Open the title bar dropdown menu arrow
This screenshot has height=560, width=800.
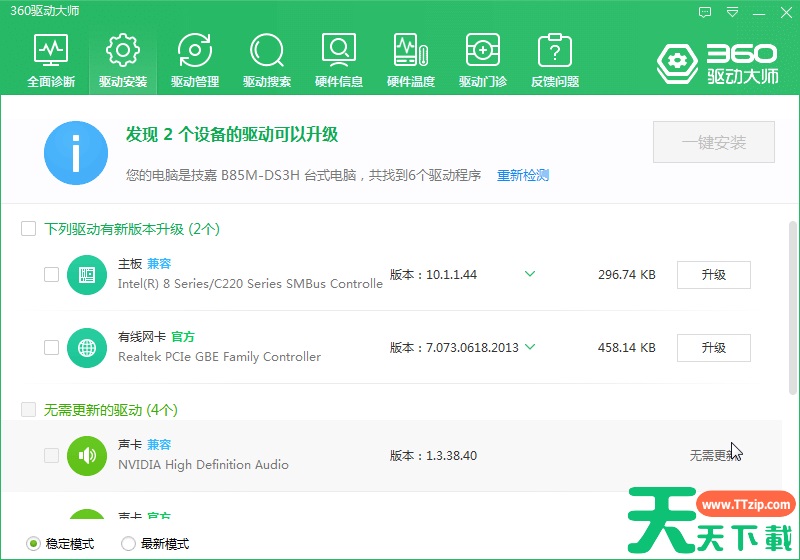[x=733, y=12]
